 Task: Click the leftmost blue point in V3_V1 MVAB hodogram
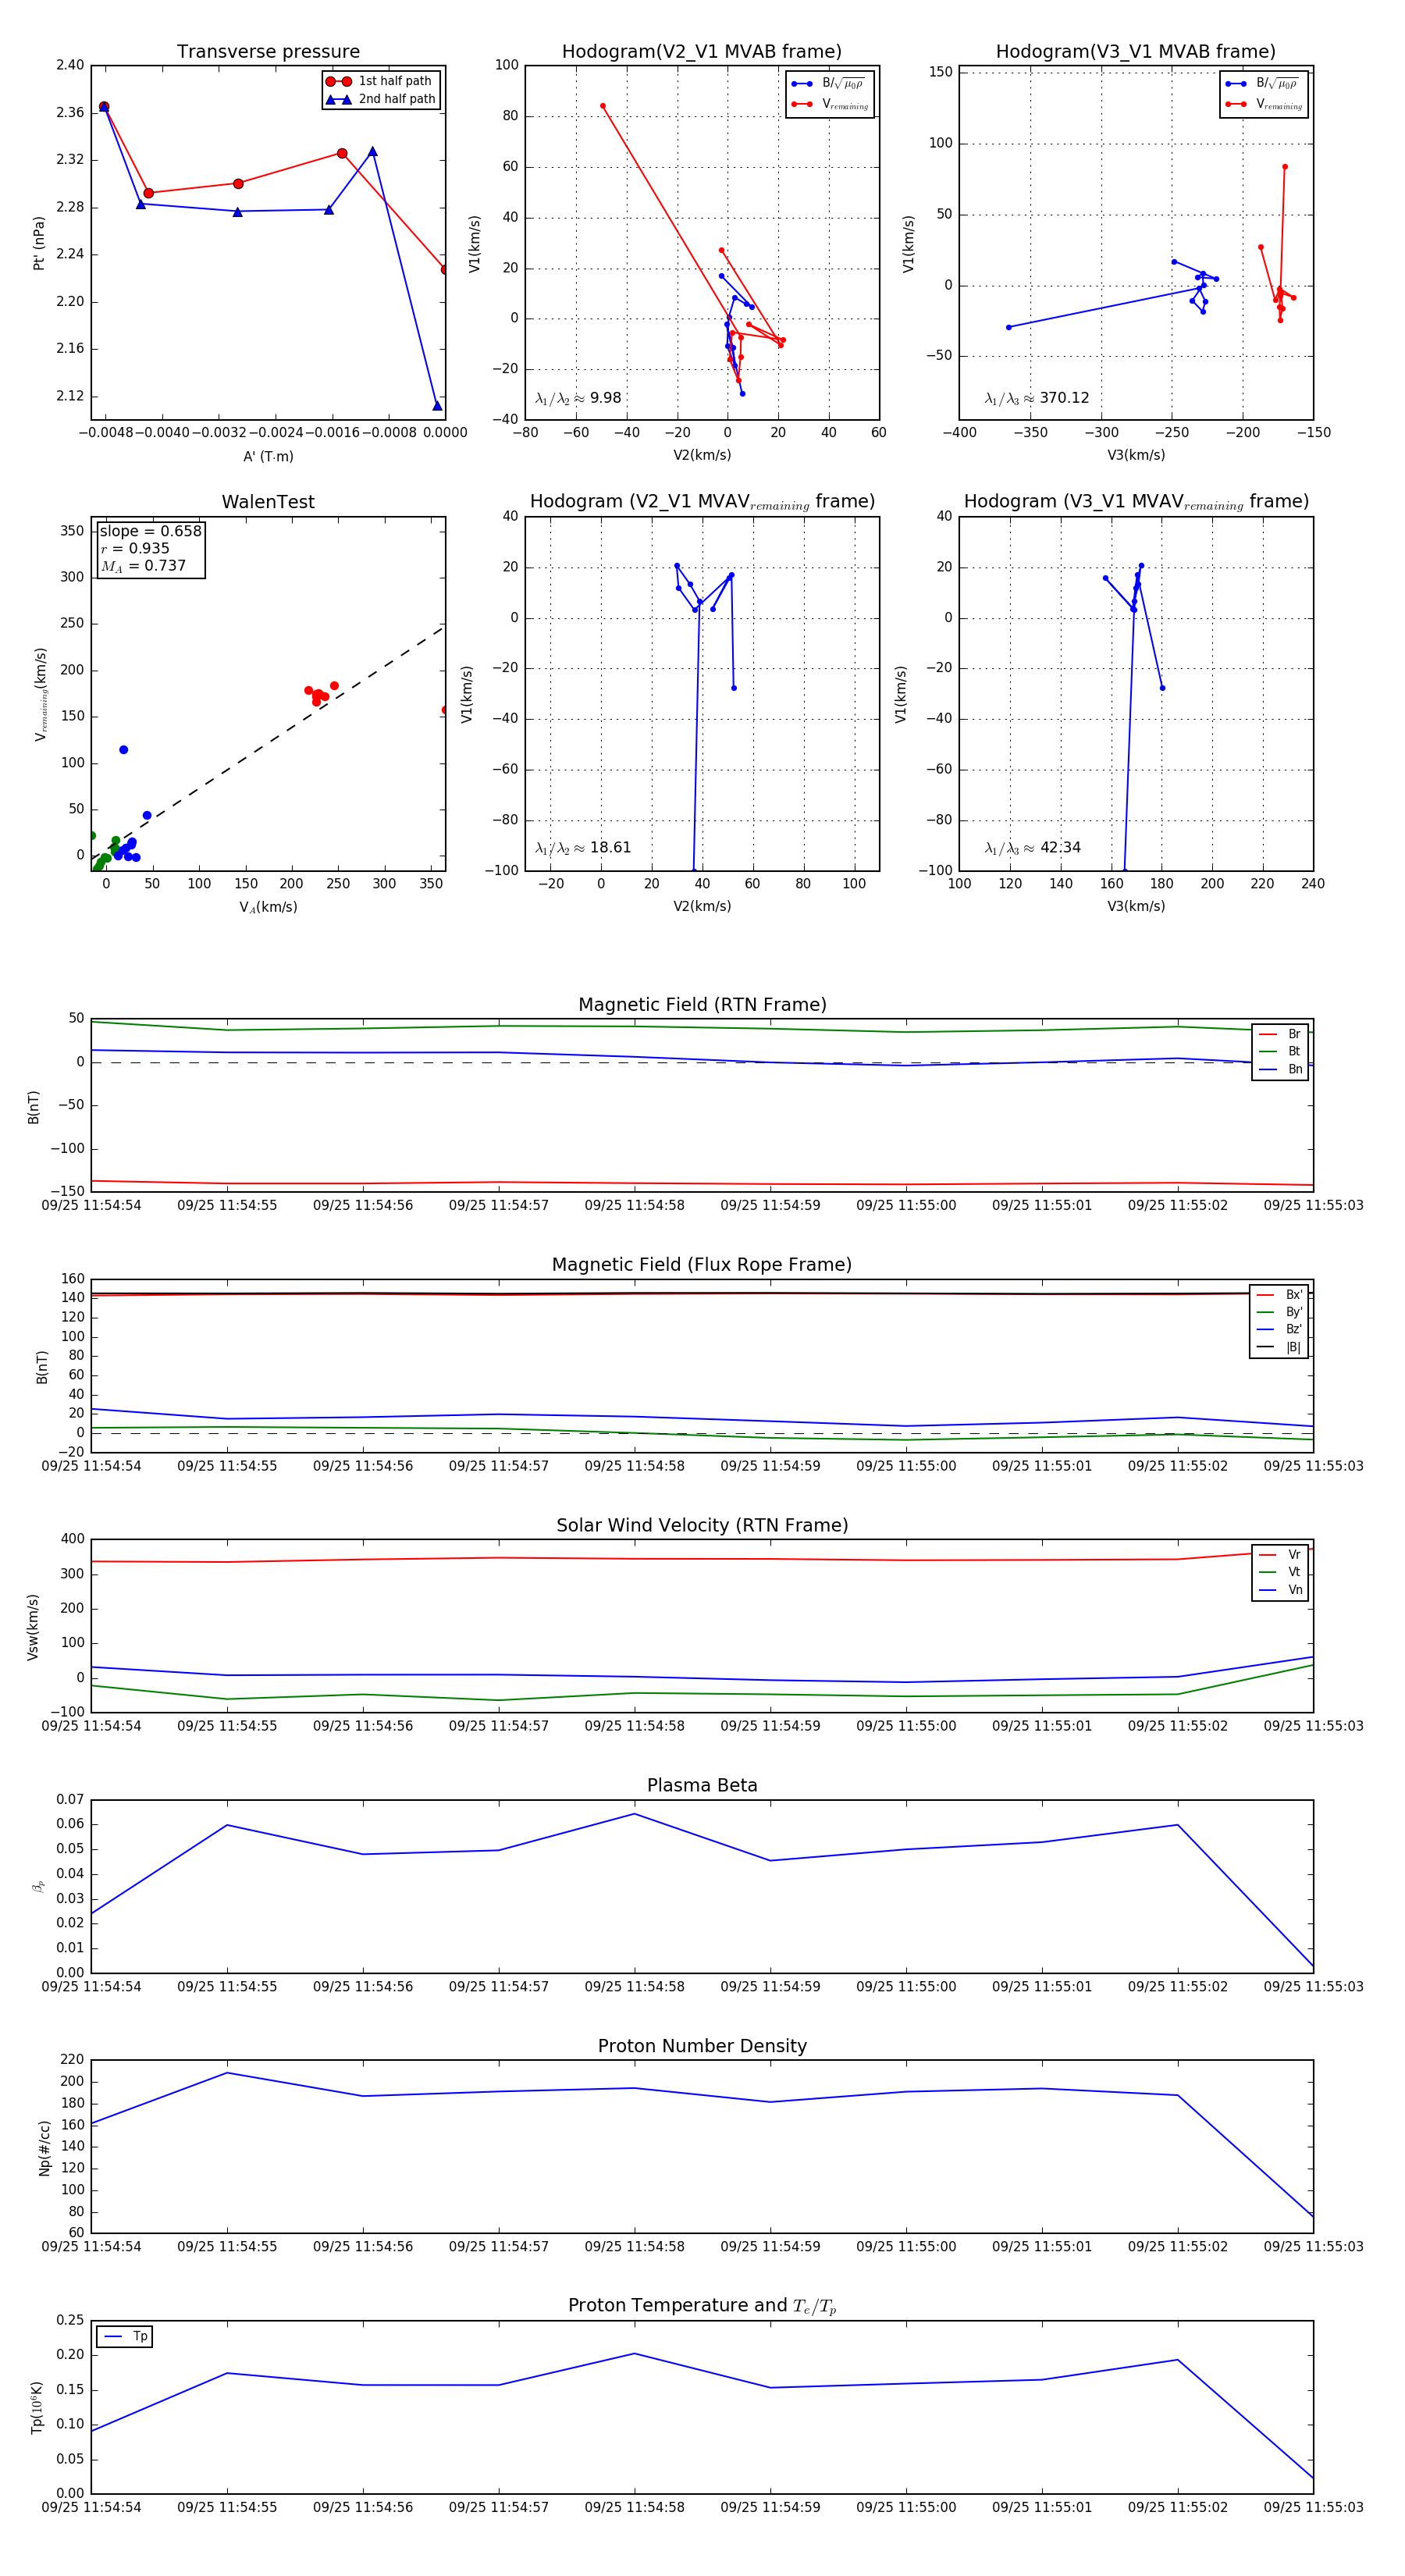(1008, 327)
